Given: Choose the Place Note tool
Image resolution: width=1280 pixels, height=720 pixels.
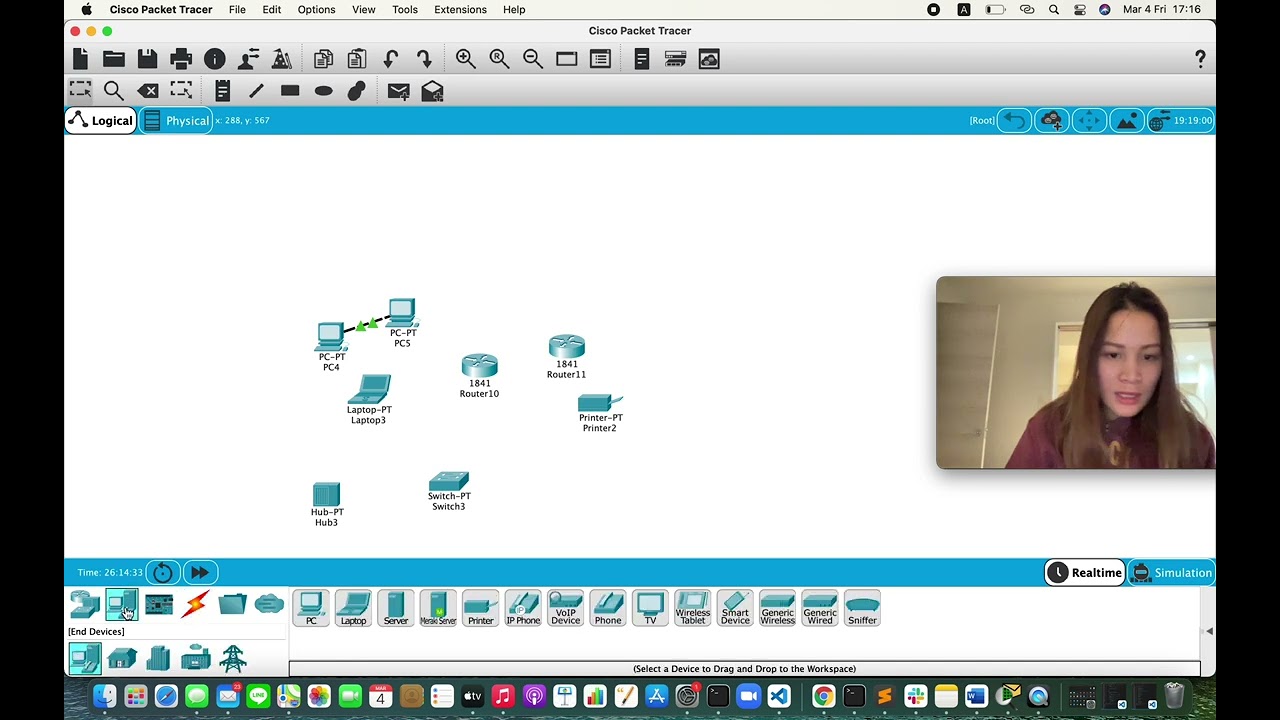Looking at the screenshot, I should pyautogui.click(x=223, y=91).
